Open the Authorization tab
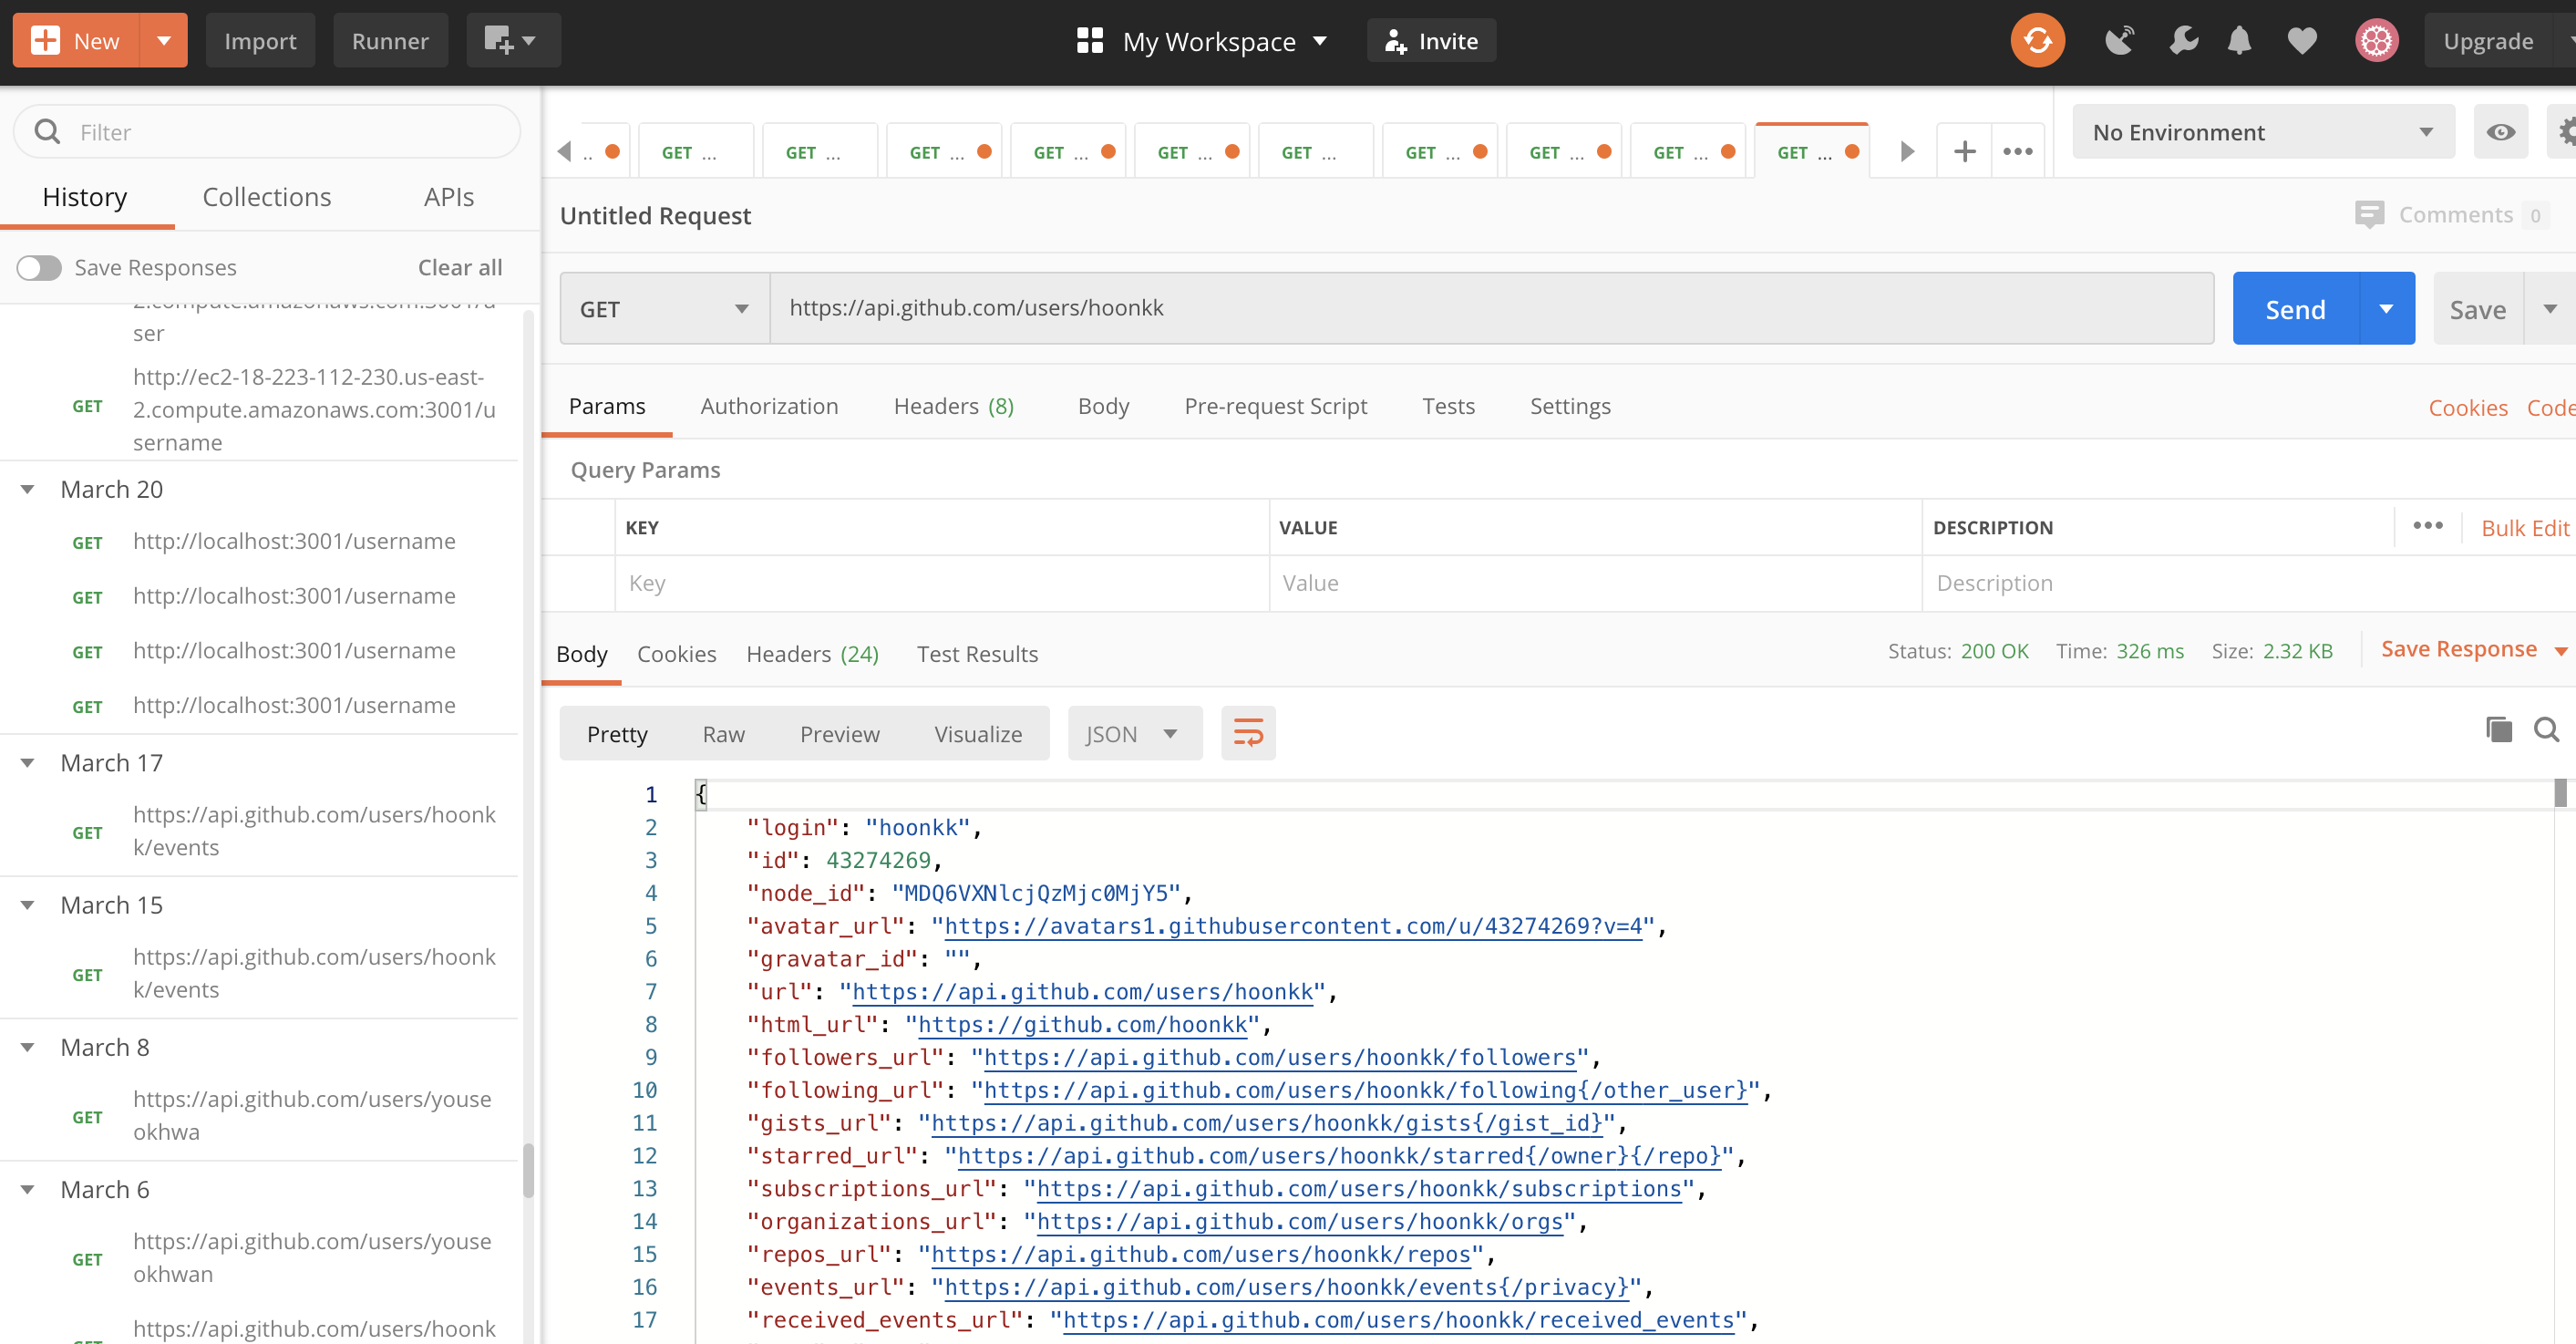Image resolution: width=2576 pixels, height=1344 pixels. pyautogui.click(x=769, y=406)
